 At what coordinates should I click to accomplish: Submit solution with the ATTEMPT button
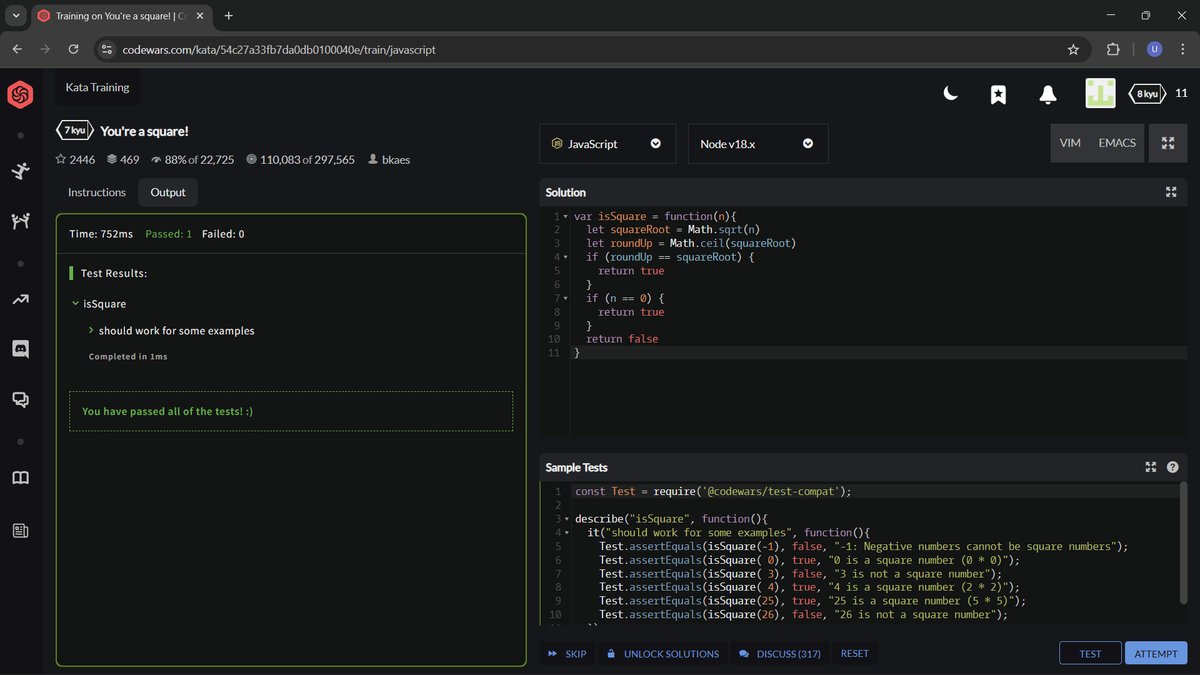coord(1155,652)
